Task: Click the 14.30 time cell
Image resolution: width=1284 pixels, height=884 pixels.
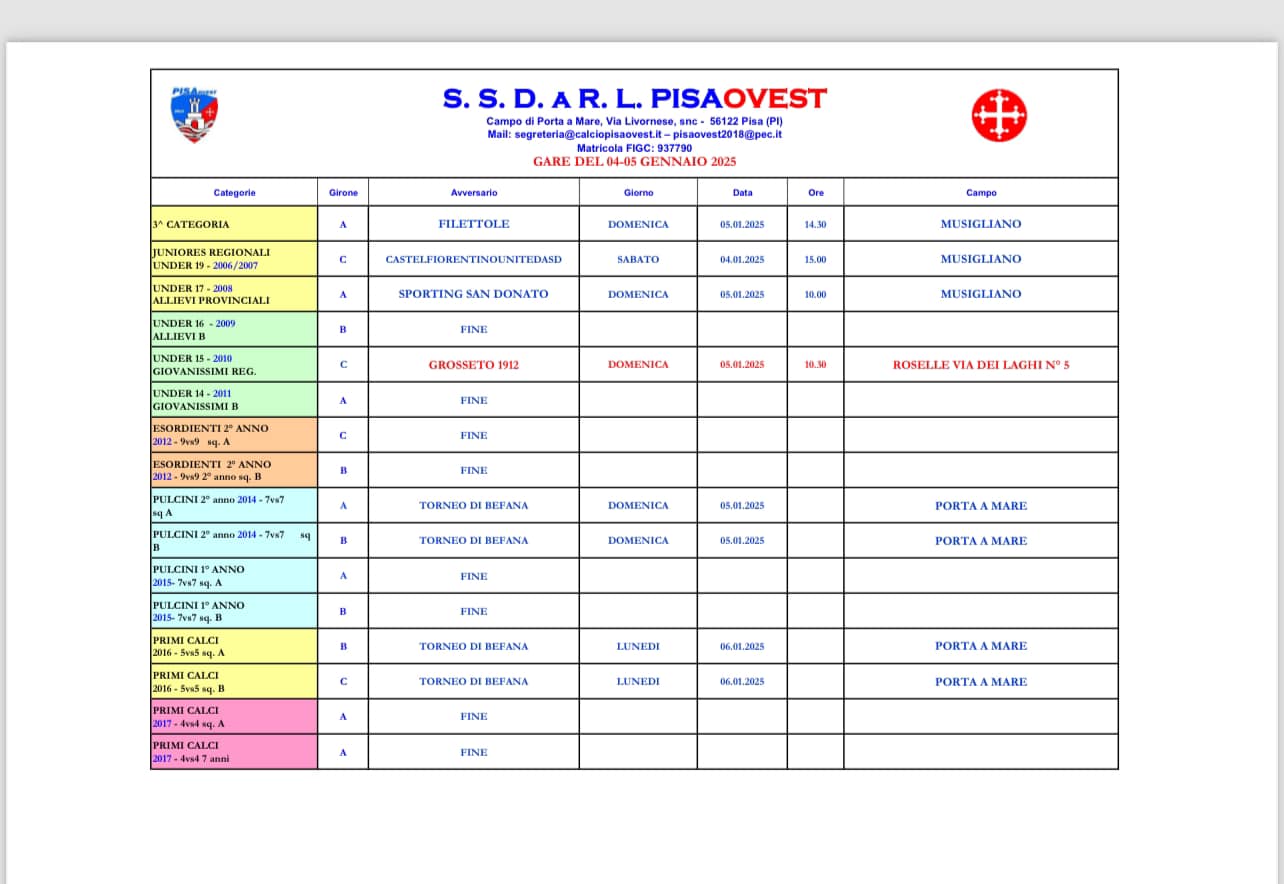Action: [815, 224]
